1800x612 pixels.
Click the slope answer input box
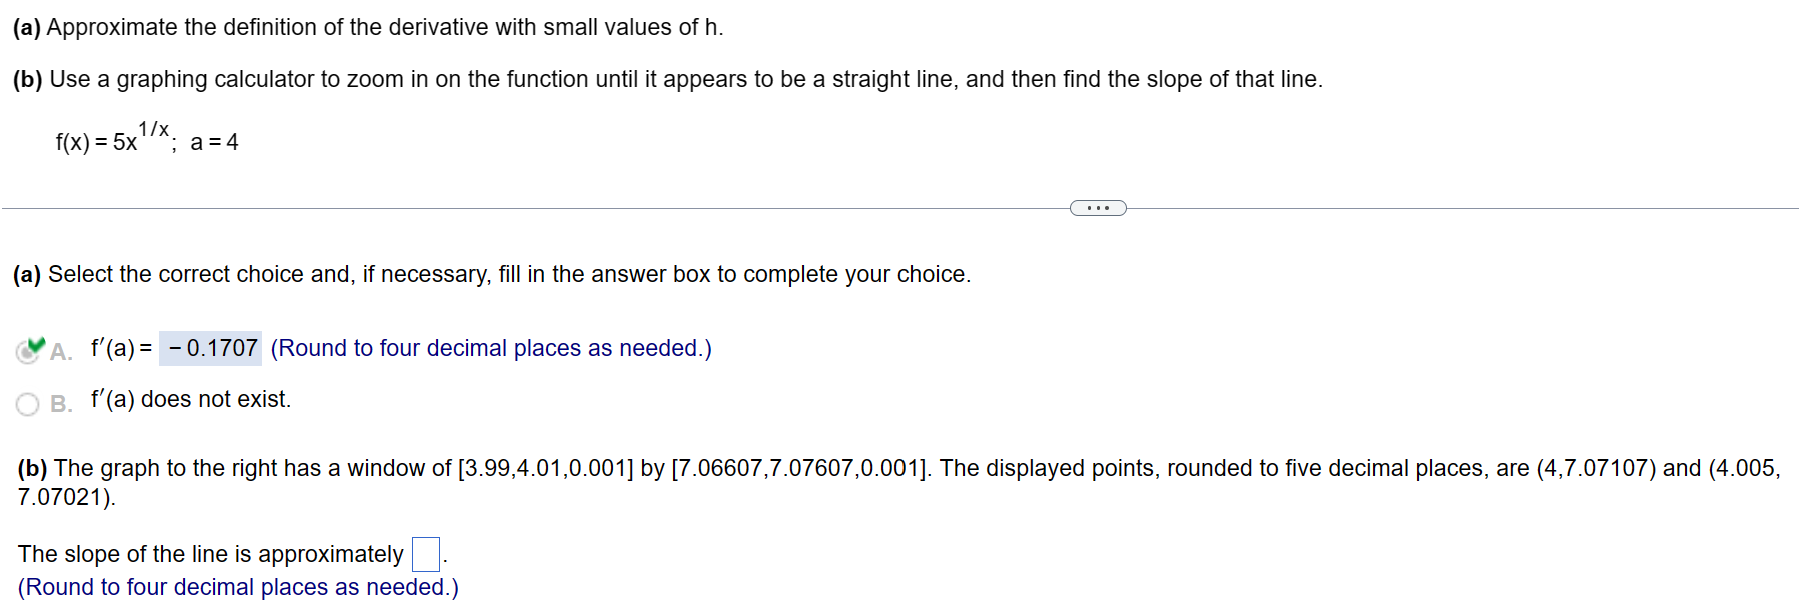426,552
